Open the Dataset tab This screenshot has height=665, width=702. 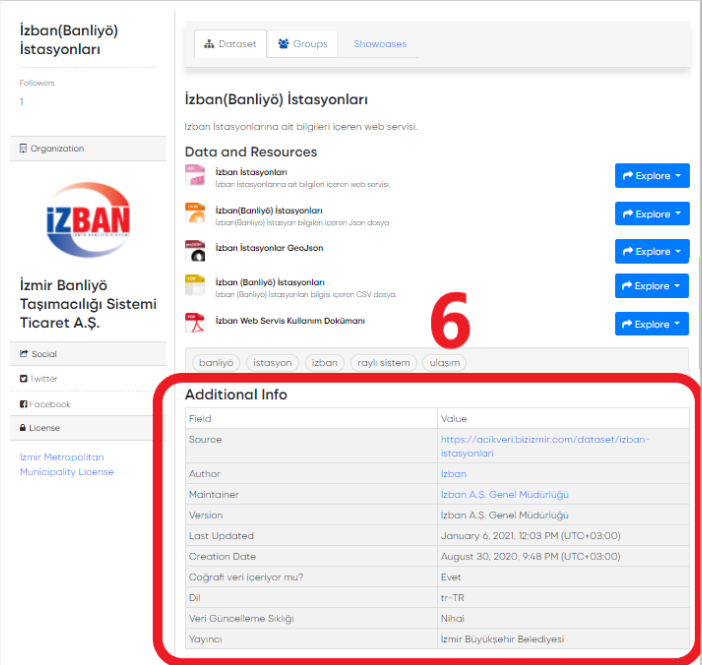click(229, 44)
